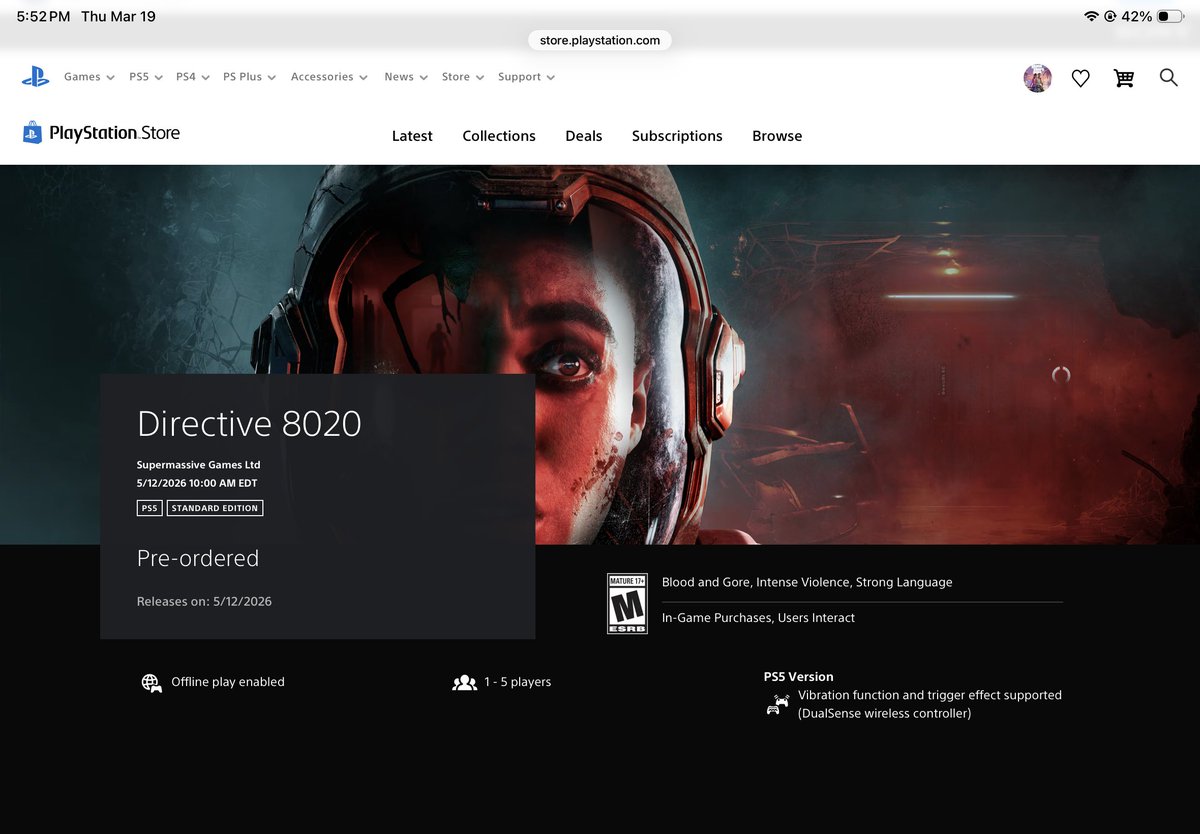Viewport: 1200px width, 834px height.
Task: Tap the Wi-Fi status icon
Action: click(1091, 16)
